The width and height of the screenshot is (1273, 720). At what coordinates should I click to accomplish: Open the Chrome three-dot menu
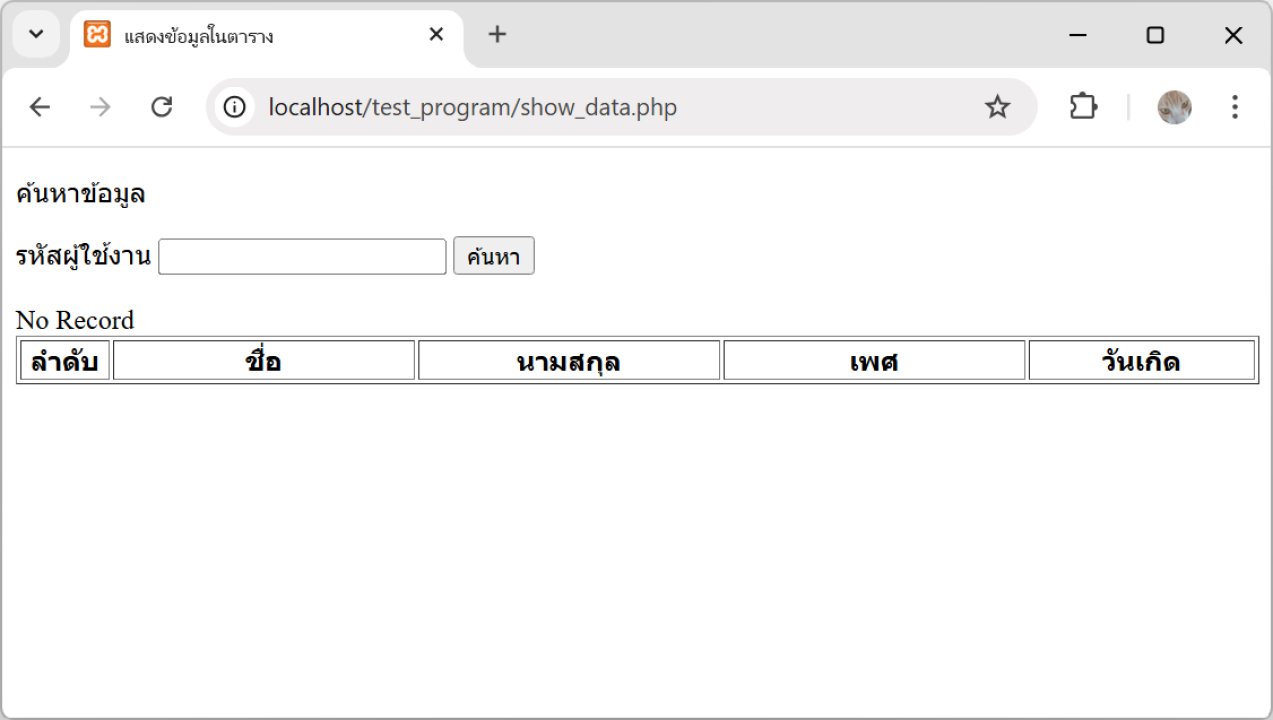1235,107
